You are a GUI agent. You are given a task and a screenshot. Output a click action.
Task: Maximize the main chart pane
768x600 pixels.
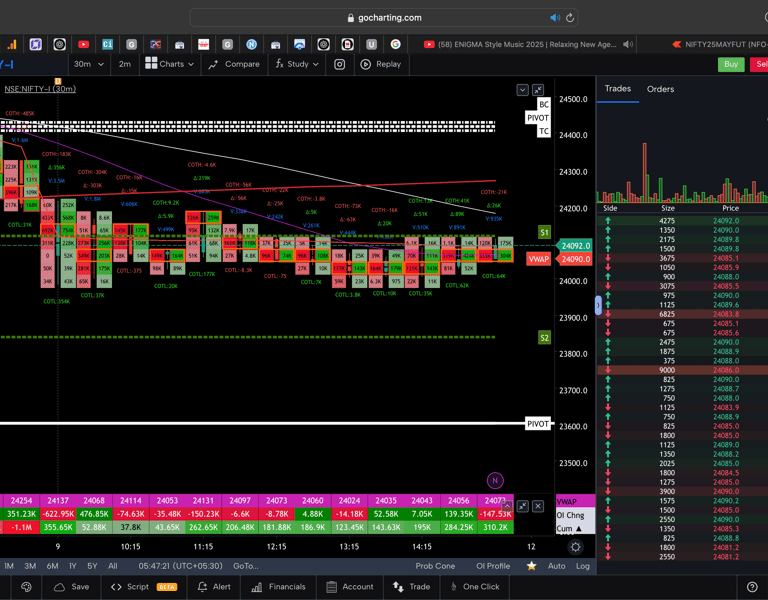tap(538, 90)
